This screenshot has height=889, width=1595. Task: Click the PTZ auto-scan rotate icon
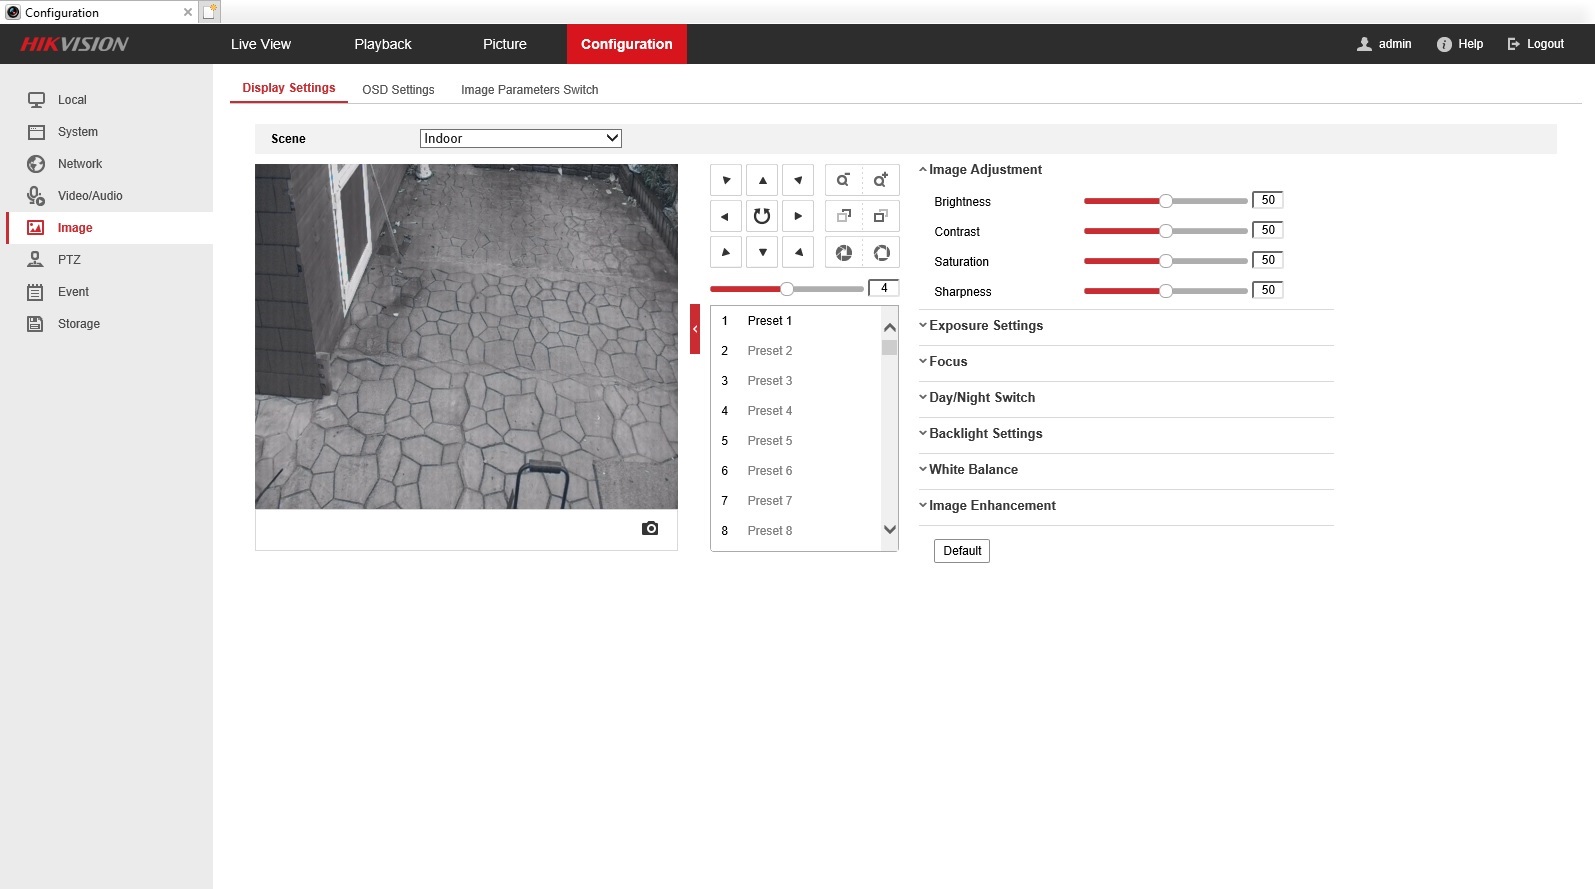point(762,216)
